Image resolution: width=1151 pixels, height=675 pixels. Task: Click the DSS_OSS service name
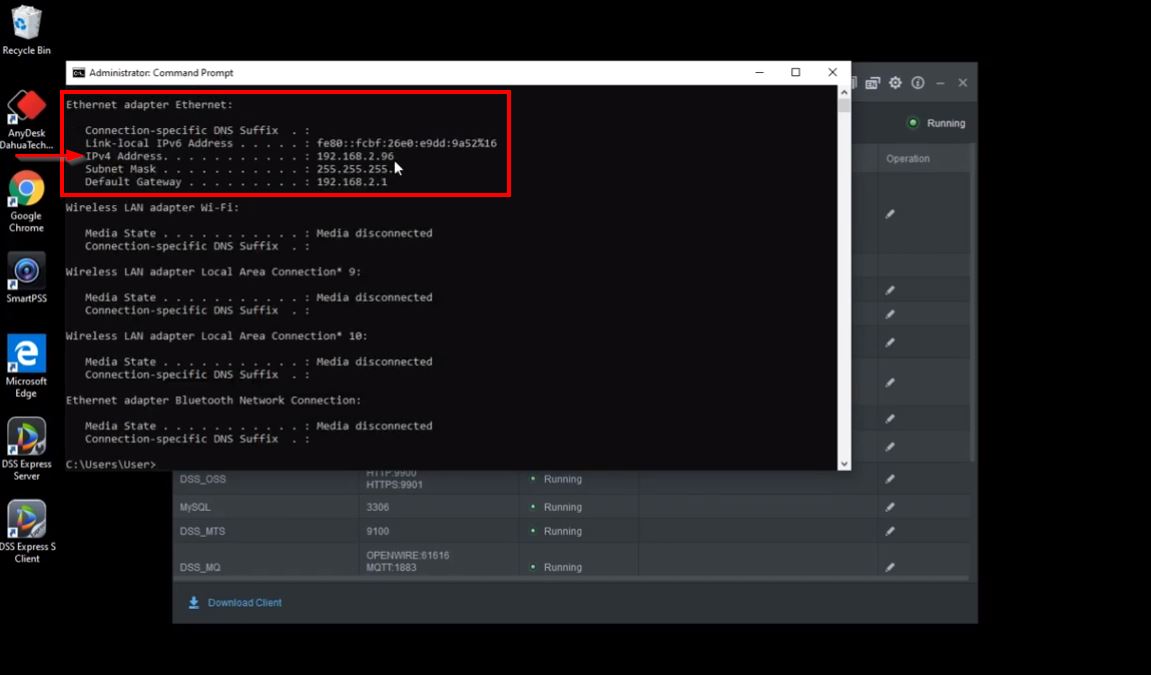[203, 479]
